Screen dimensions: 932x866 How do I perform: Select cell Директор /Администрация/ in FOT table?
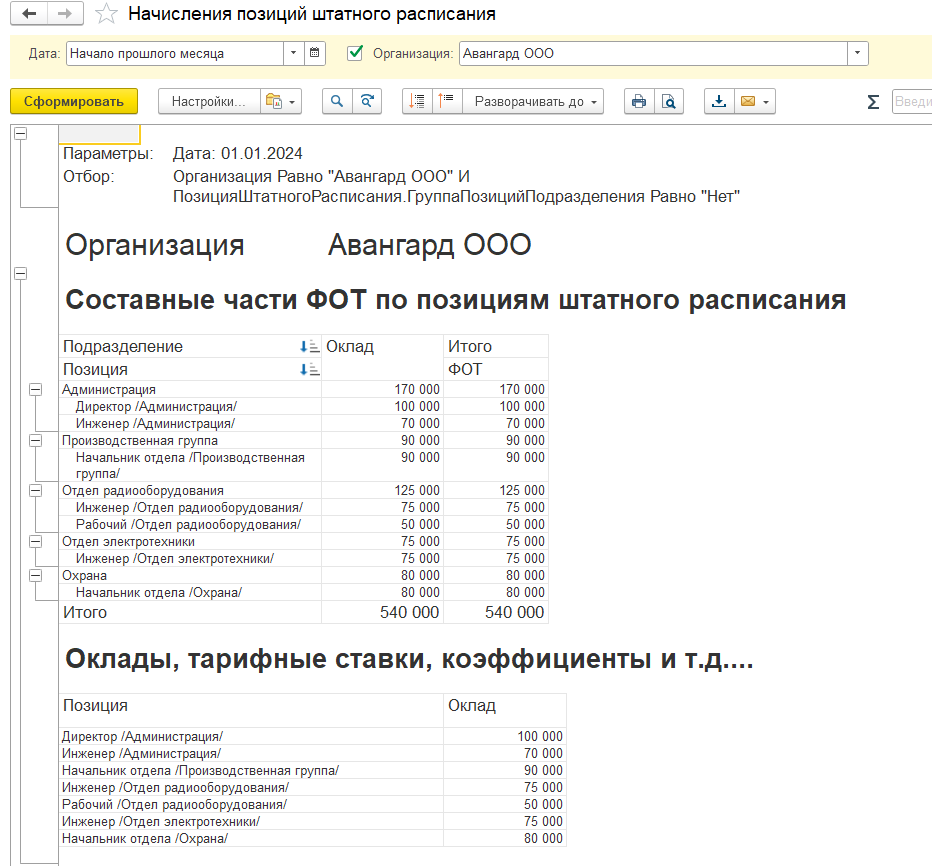point(190,407)
